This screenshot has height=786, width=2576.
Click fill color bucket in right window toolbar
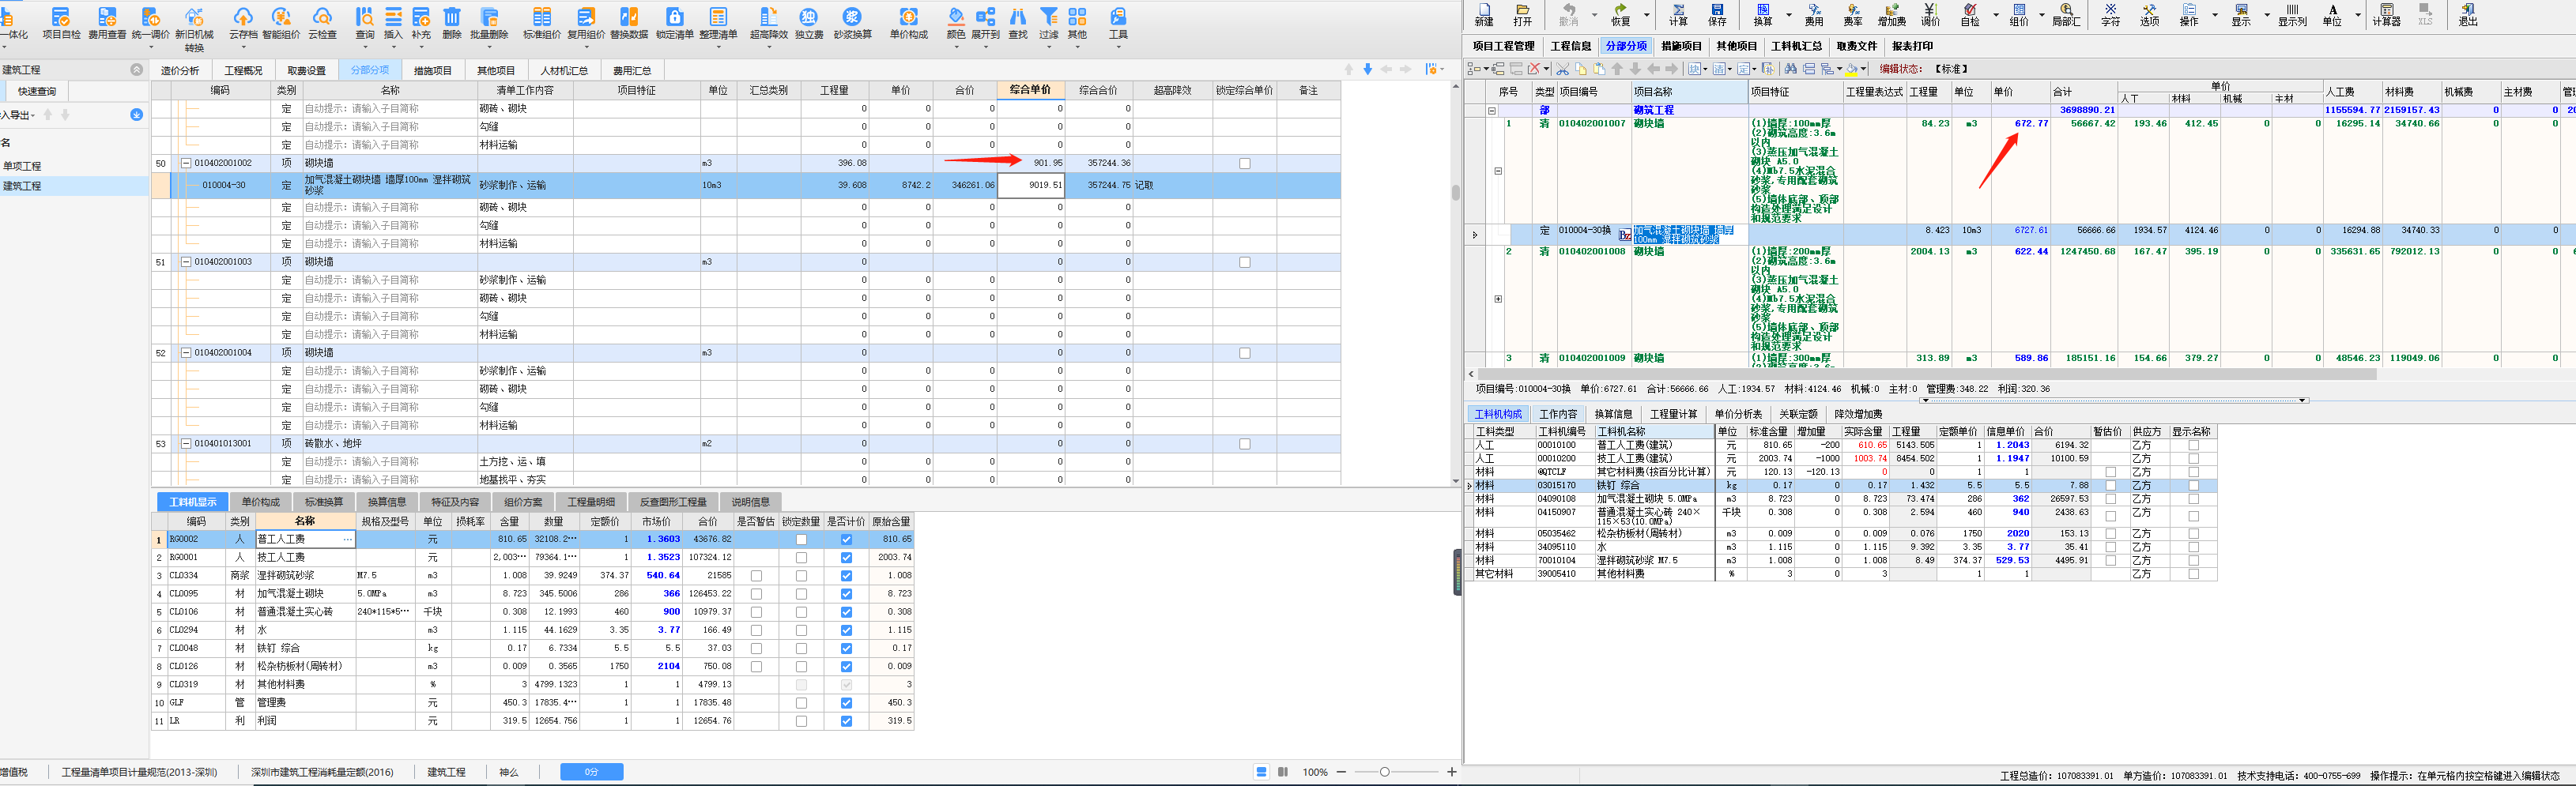coord(1851,69)
